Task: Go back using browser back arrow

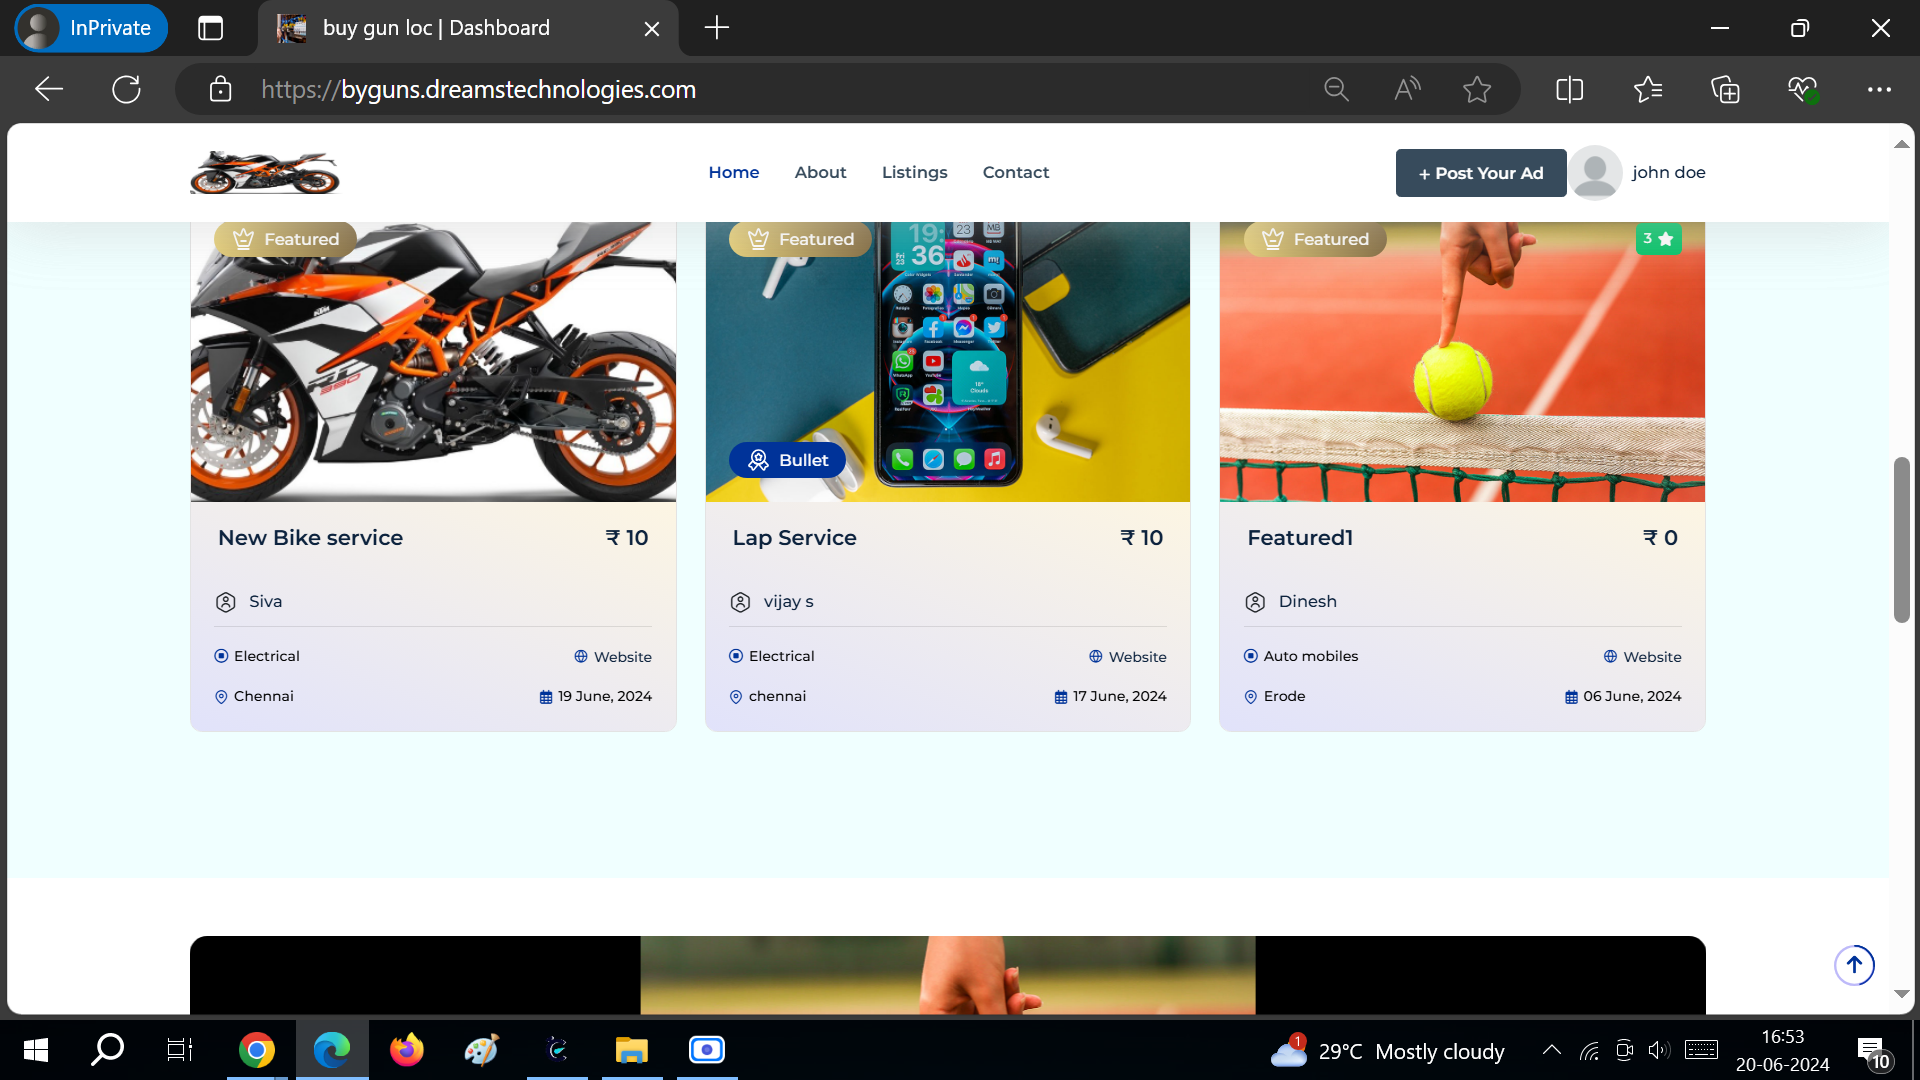Action: point(49,89)
